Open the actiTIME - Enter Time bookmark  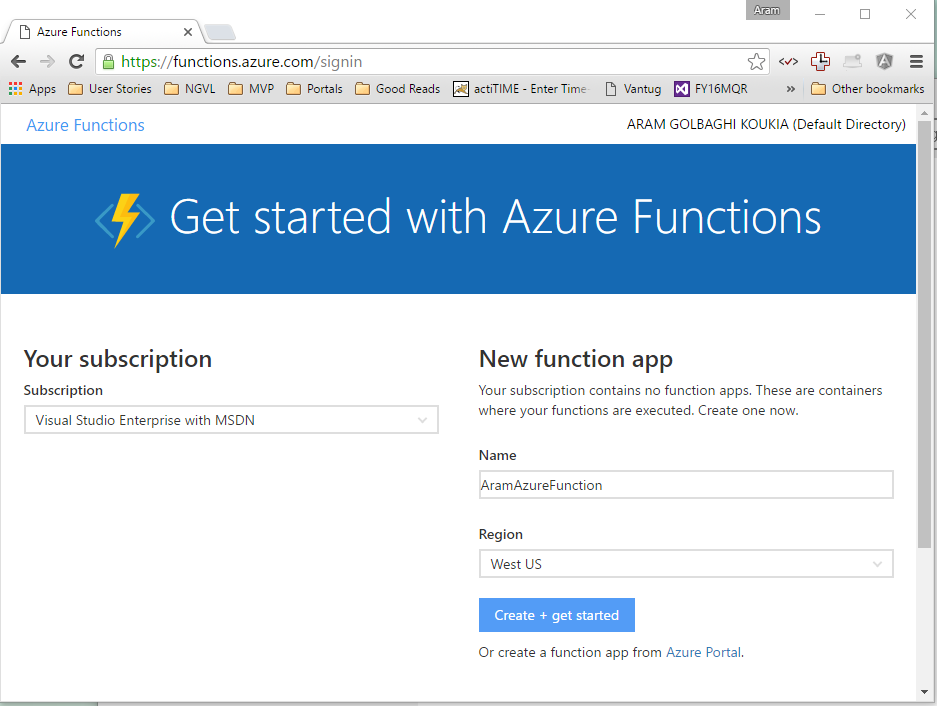pos(520,88)
